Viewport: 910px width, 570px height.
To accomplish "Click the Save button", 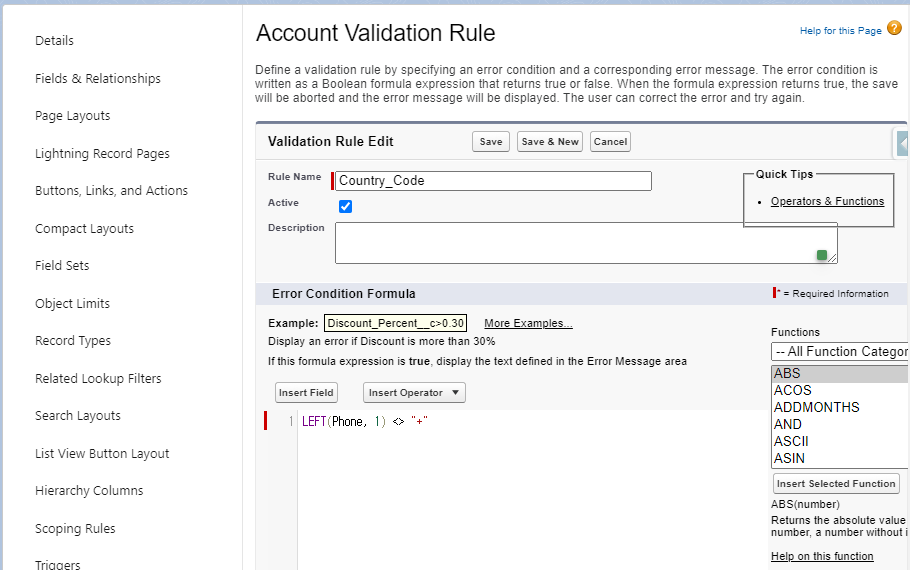I will (491, 142).
